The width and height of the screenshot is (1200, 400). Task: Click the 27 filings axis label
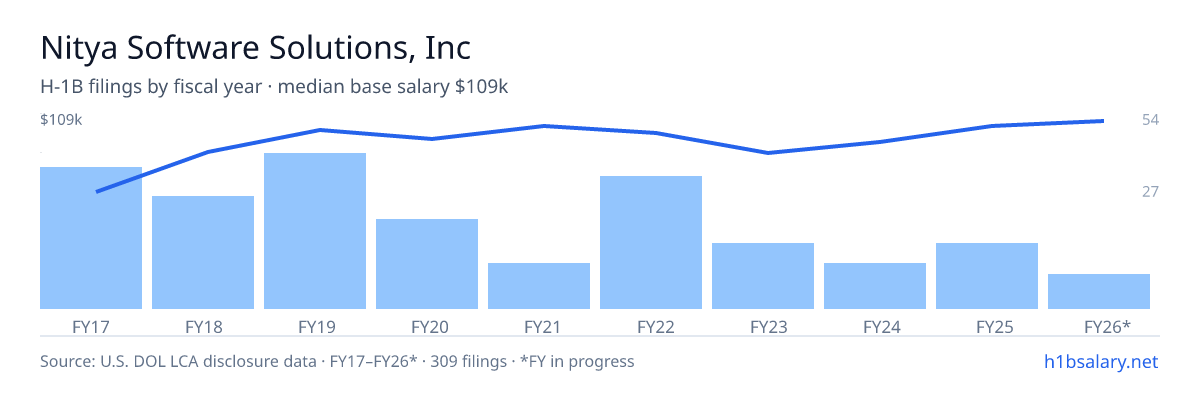click(x=1150, y=191)
